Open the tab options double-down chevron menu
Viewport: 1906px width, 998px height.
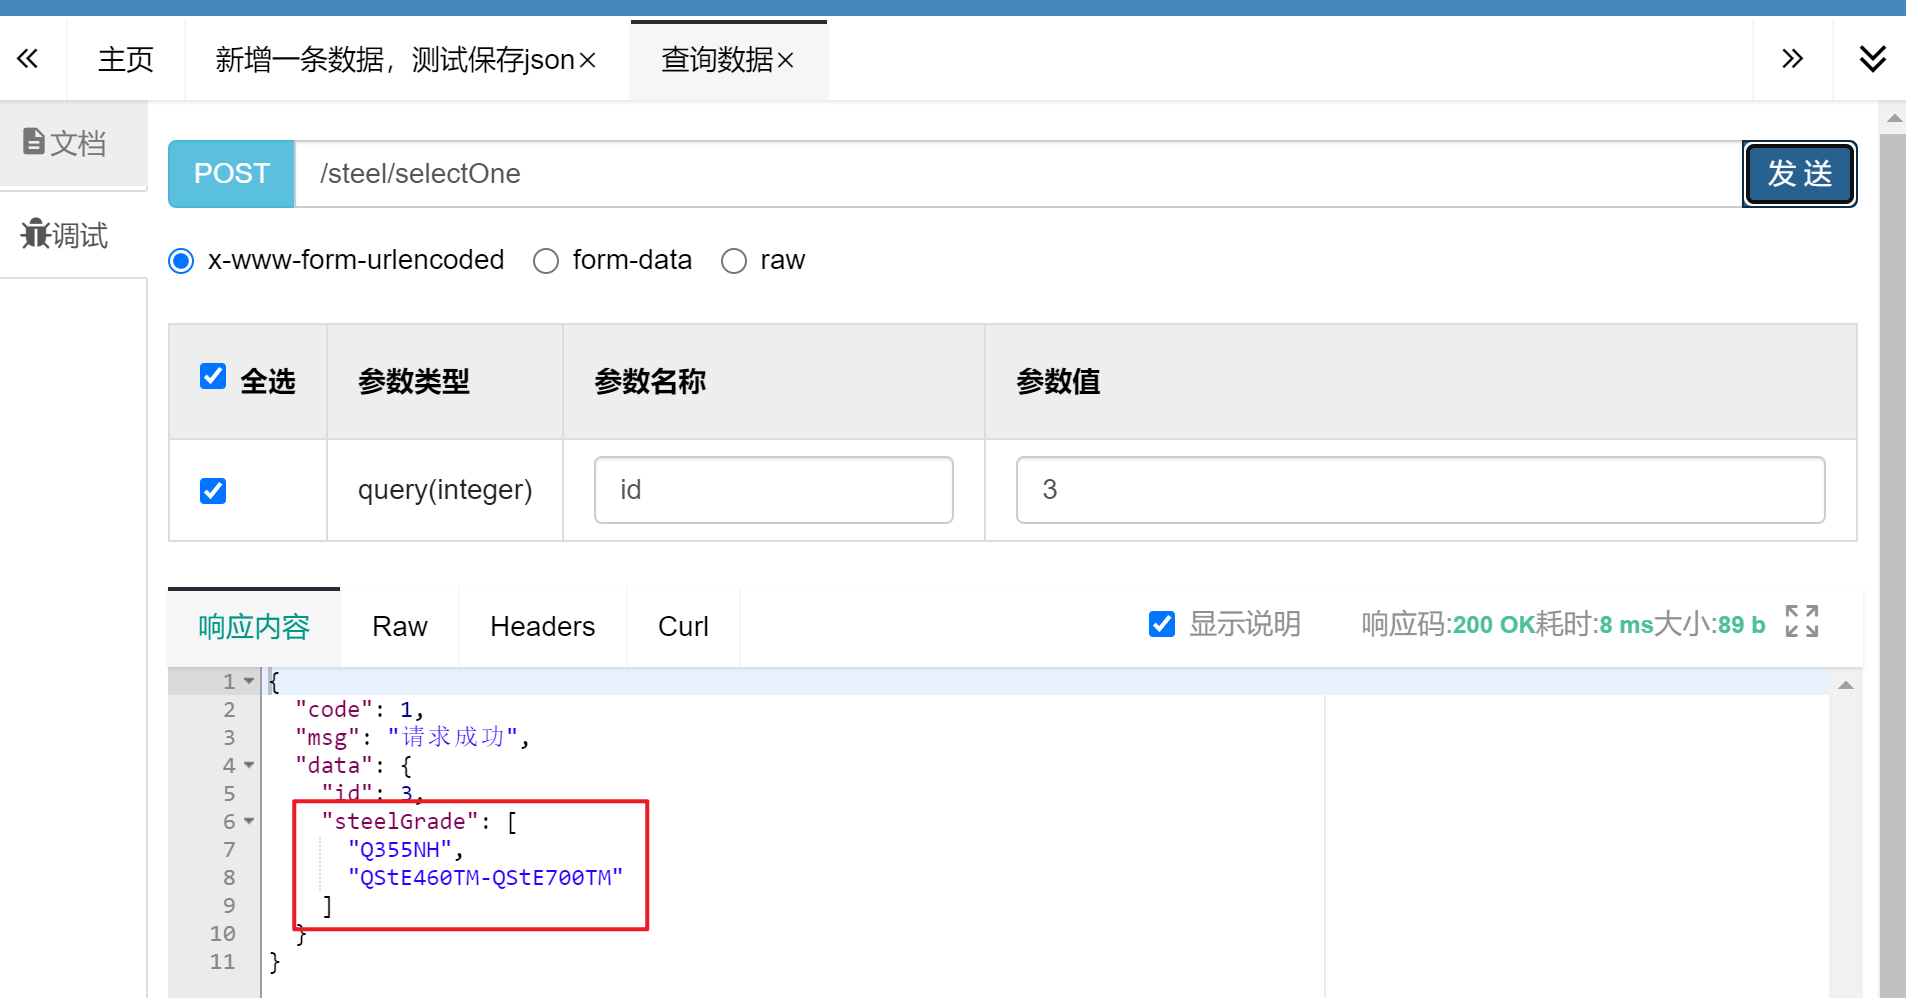point(1872,59)
